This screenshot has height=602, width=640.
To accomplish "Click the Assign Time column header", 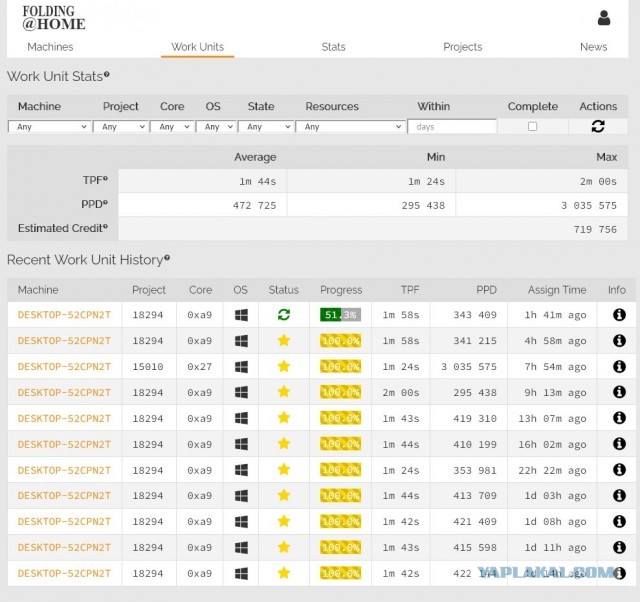I will tap(557, 290).
